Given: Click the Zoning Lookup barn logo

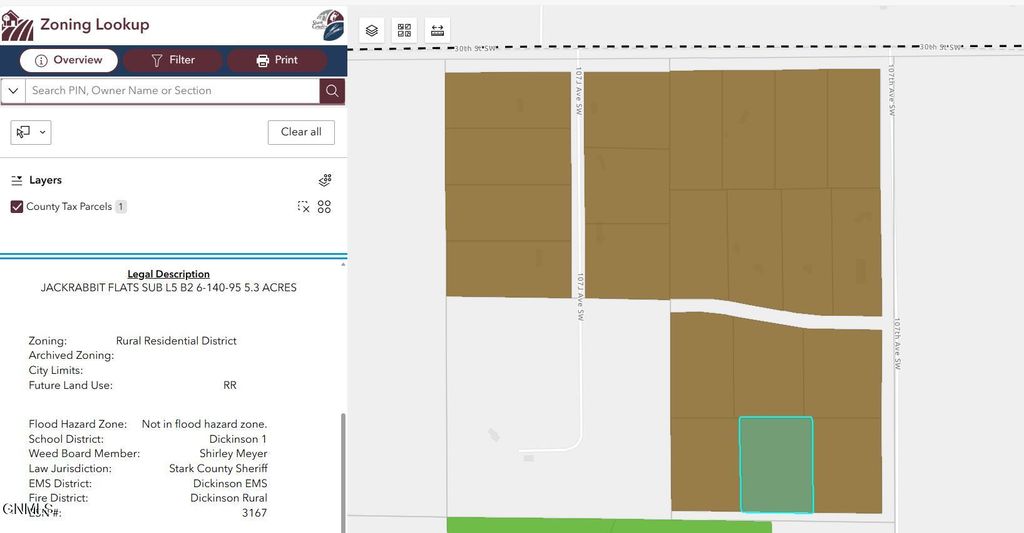Looking at the screenshot, I should (x=17, y=25).
